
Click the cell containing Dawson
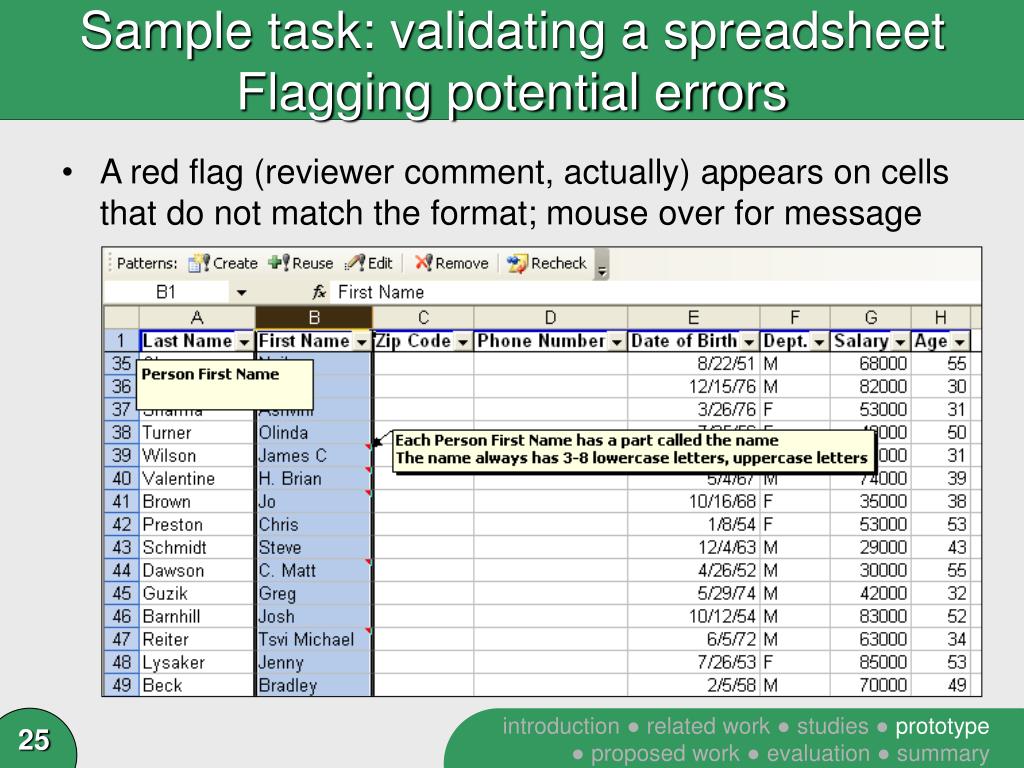(x=197, y=570)
